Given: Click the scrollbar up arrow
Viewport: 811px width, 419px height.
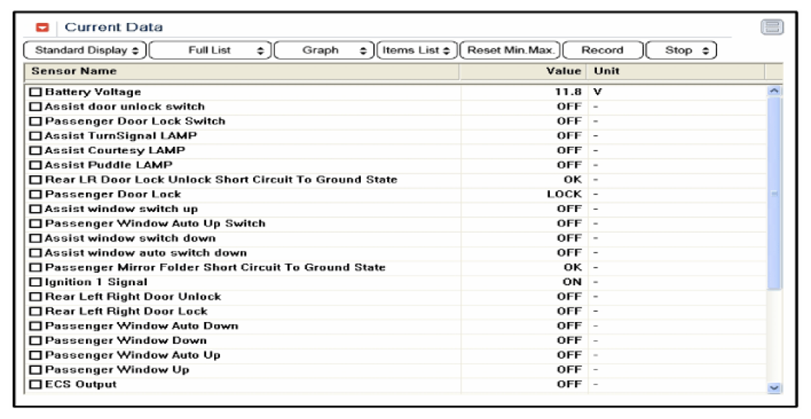Looking at the screenshot, I should (773, 91).
